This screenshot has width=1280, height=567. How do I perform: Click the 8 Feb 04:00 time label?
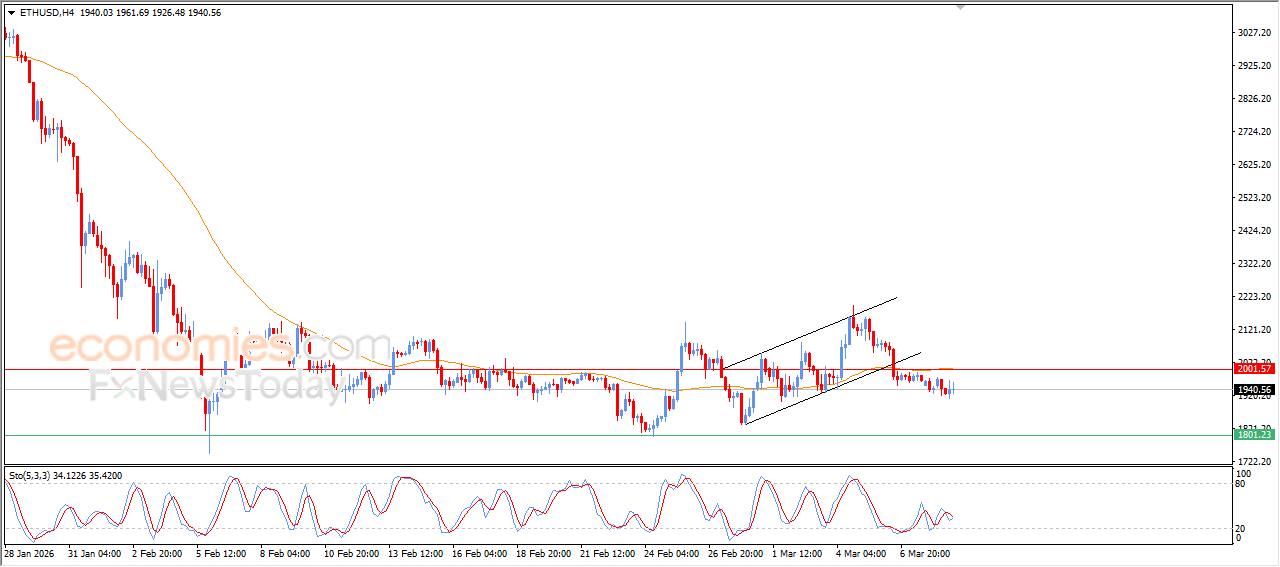285,553
